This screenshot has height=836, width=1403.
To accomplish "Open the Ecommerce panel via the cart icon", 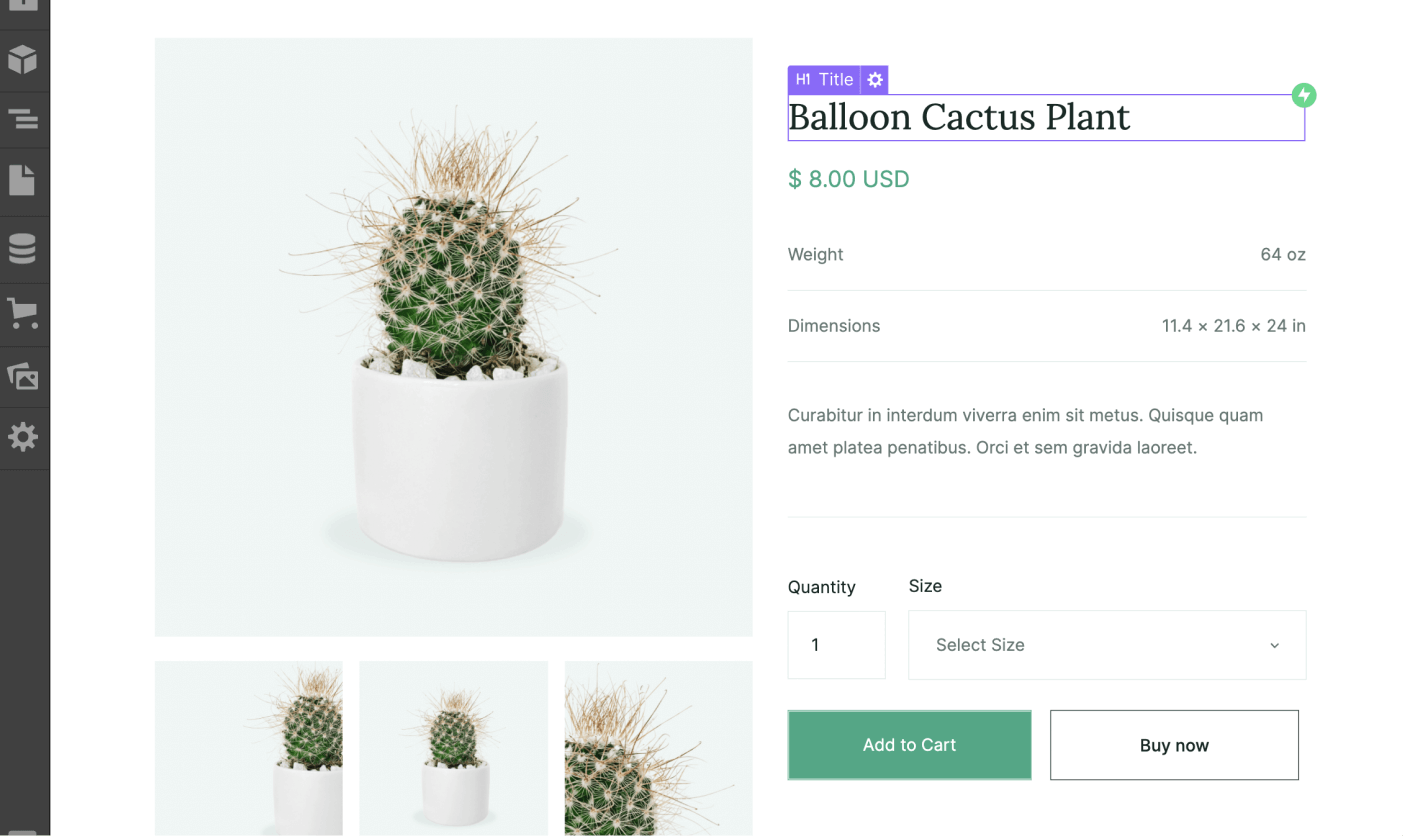I will tap(24, 313).
